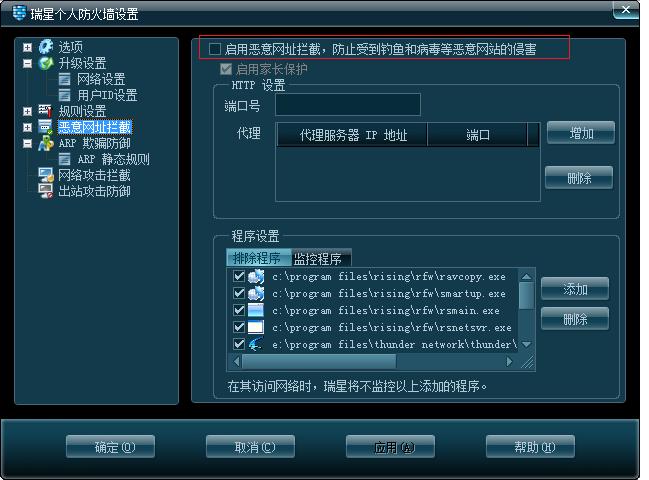This screenshot has width=649, height=480.
Task: Uncheck the rsnetsvr.exe checkbox
Action: pyautogui.click(x=239, y=327)
